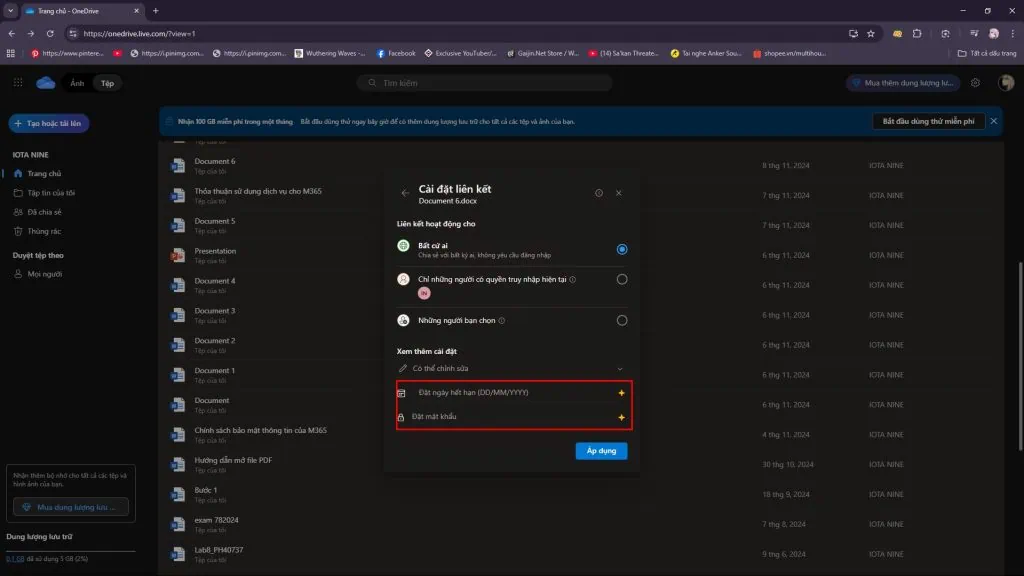Screen dimensions: 1024x576
Task: Select 'Chỉ những người có quyền truy nhập hiện tại'
Action: (x=622, y=280)
